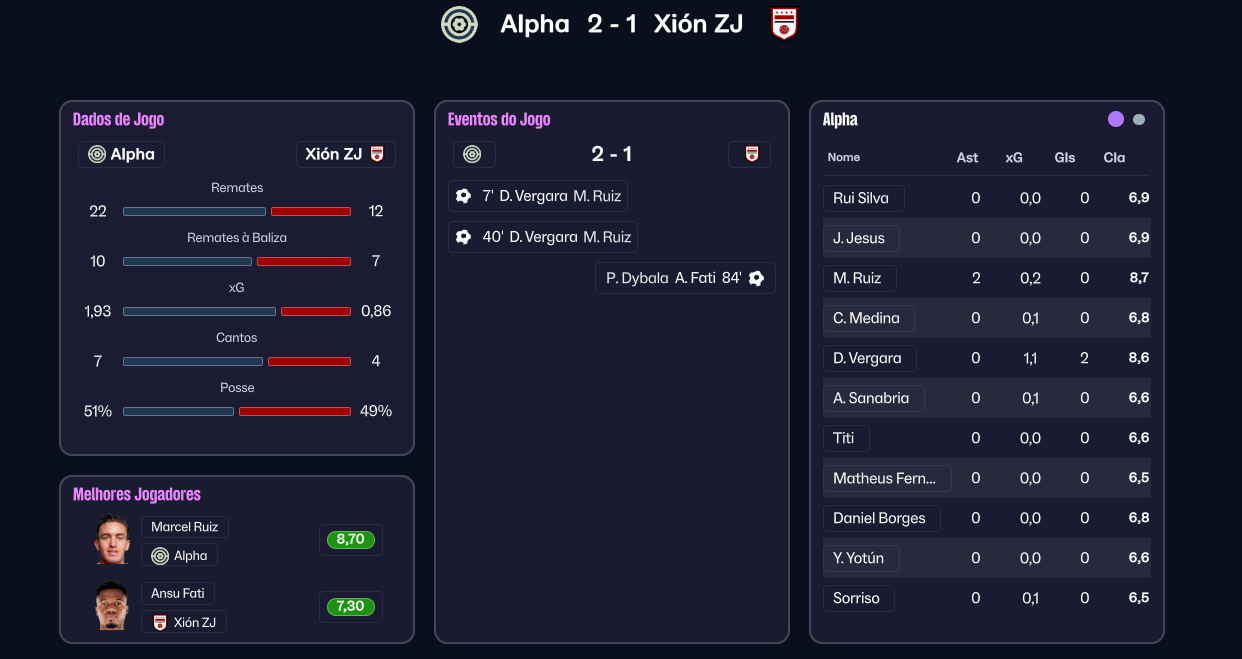1242x659 pixels.
Task: Click the Alpha crest in the header
Action: [459, 24]
